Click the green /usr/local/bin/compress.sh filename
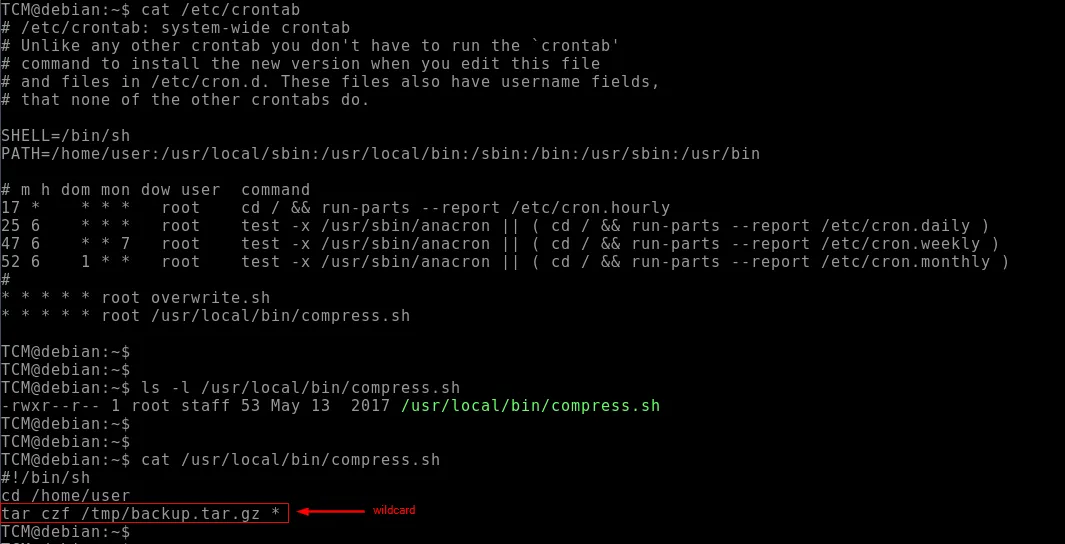The height and width of the screenshot is (544, 1065). [530, 406]
